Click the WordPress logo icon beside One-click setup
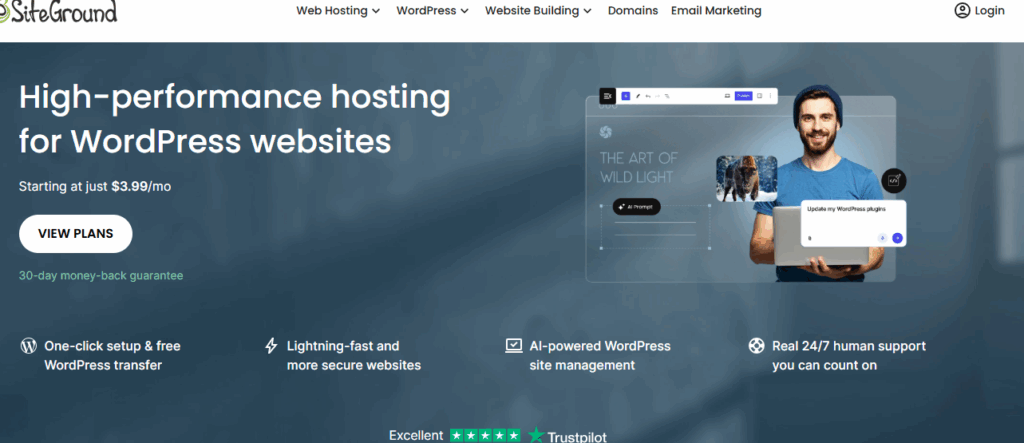The width and height of the screenshot is (1024, 443). tap(29, 346)
